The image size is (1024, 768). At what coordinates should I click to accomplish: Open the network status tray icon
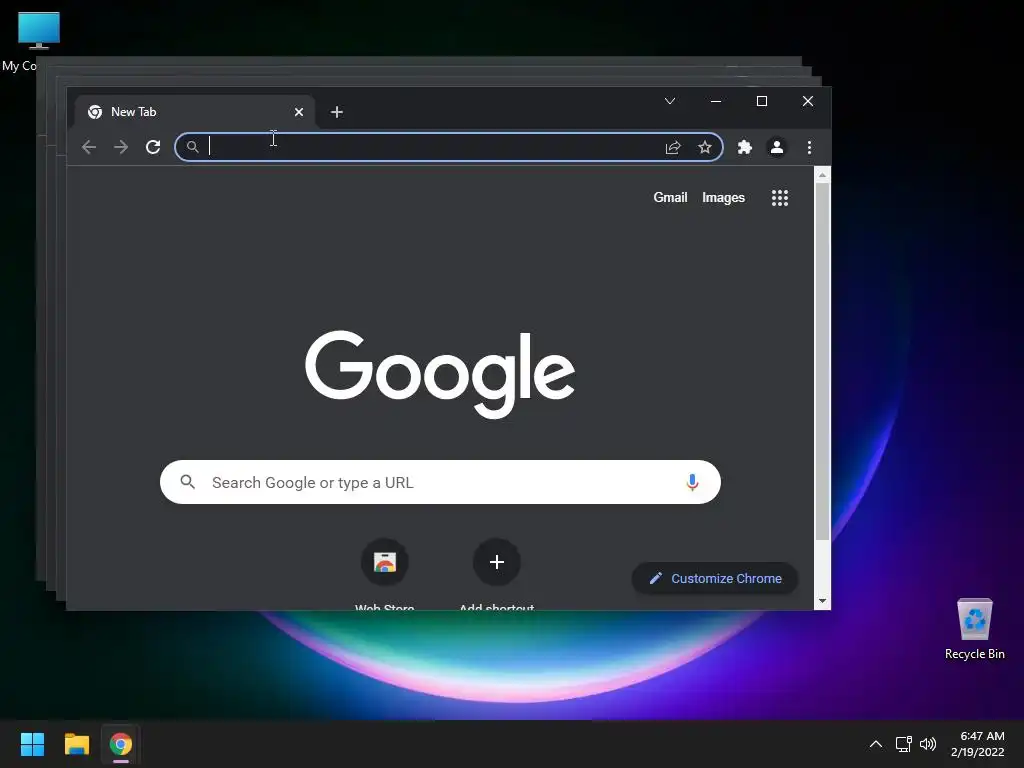[903, 744]
